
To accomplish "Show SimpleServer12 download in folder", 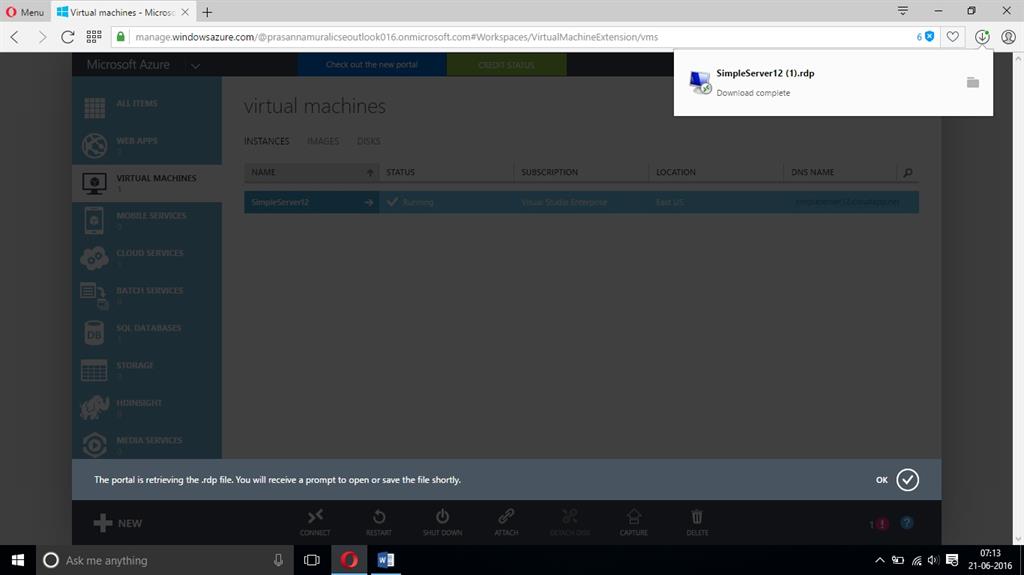I will pyautogui.click(x=972, y=82).
